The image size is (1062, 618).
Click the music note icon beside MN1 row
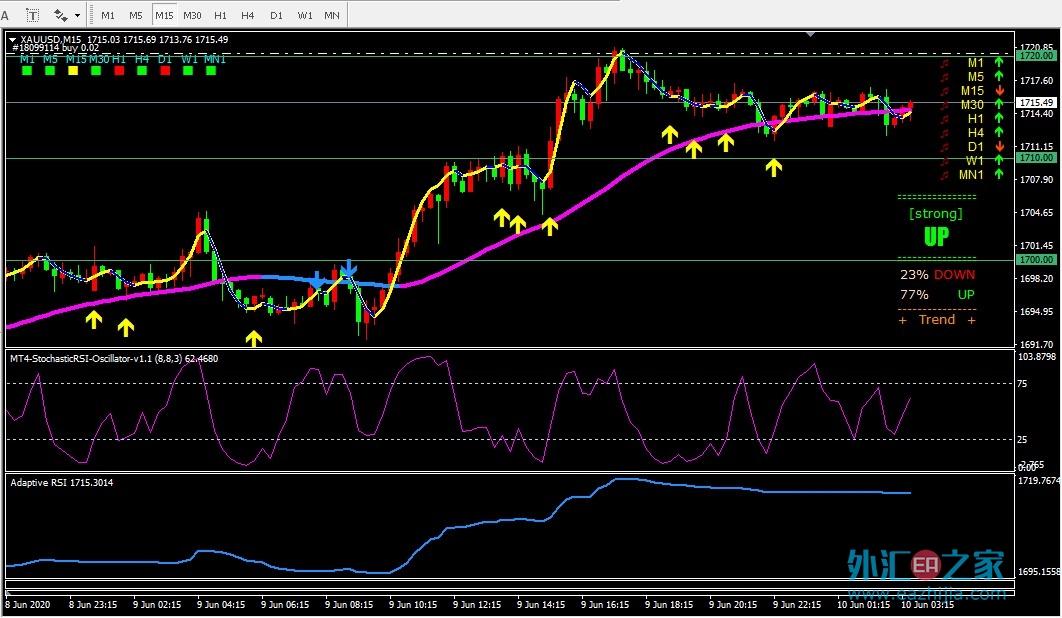click(x=945, y=175)
